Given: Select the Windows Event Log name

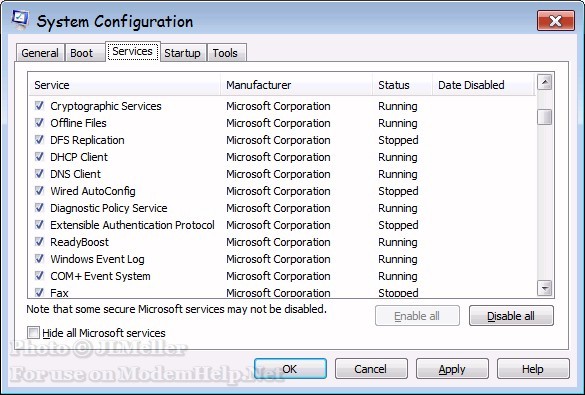Looking at the screenshot, I should [x=97, y=259].
